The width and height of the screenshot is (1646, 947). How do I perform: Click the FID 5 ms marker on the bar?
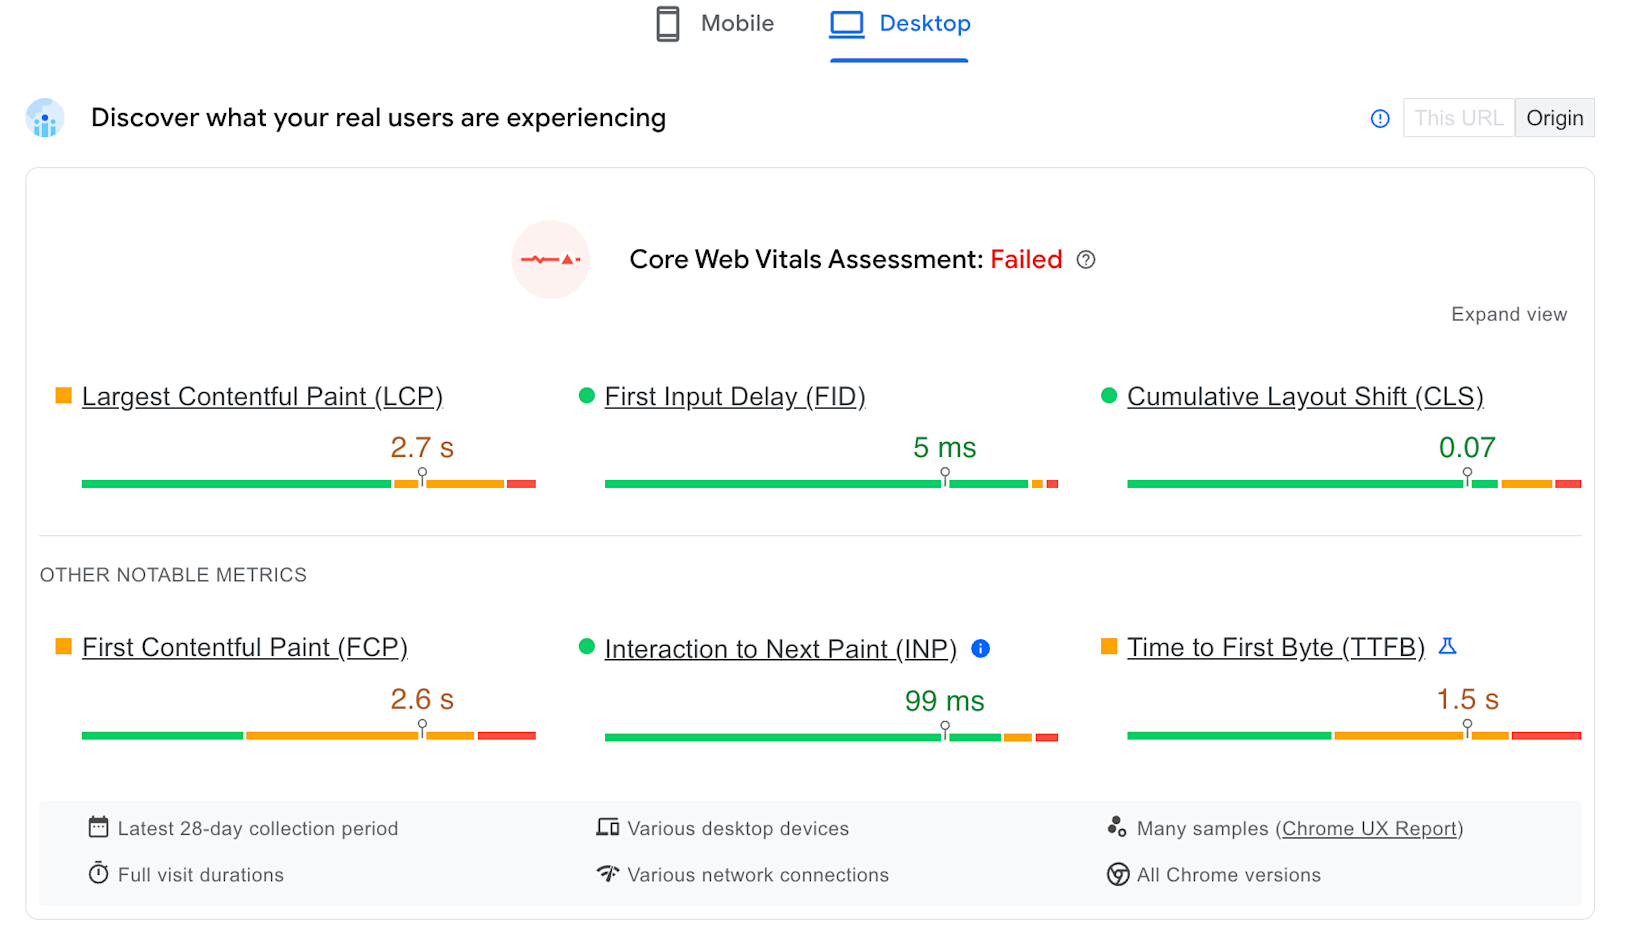click(x=944, y=478)
